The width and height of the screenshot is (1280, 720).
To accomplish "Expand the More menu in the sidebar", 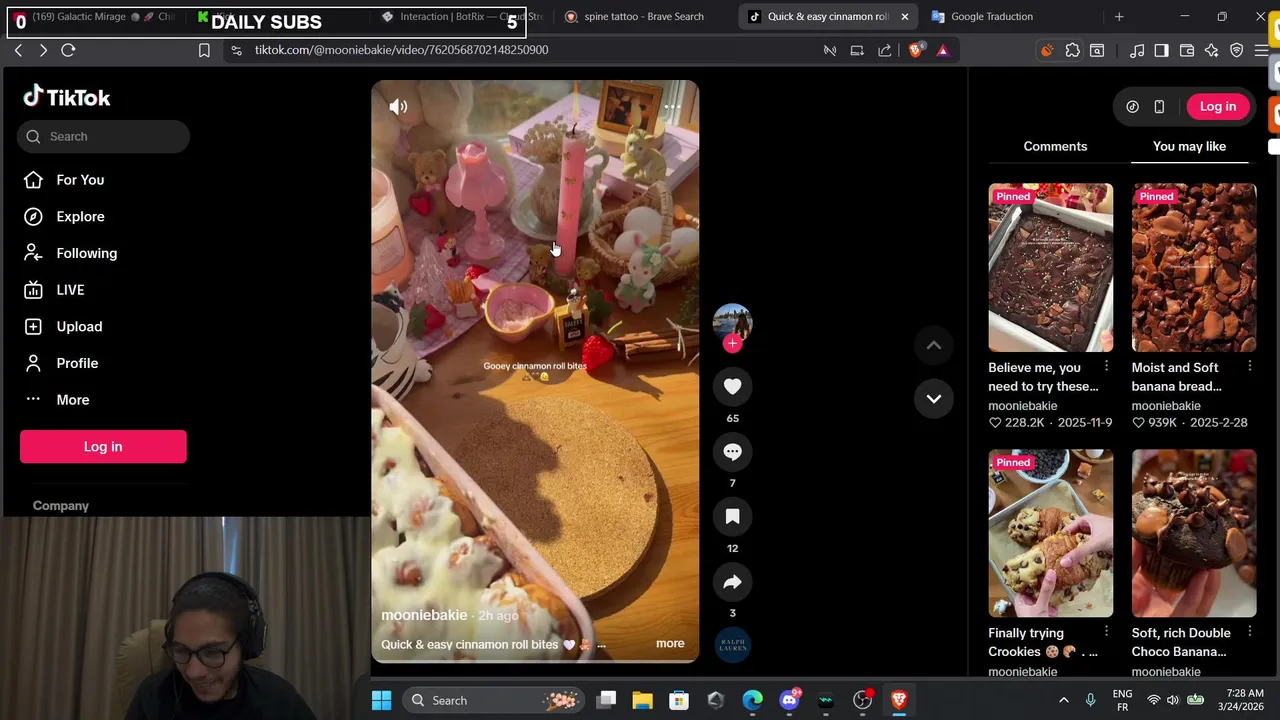I will 72,400.
